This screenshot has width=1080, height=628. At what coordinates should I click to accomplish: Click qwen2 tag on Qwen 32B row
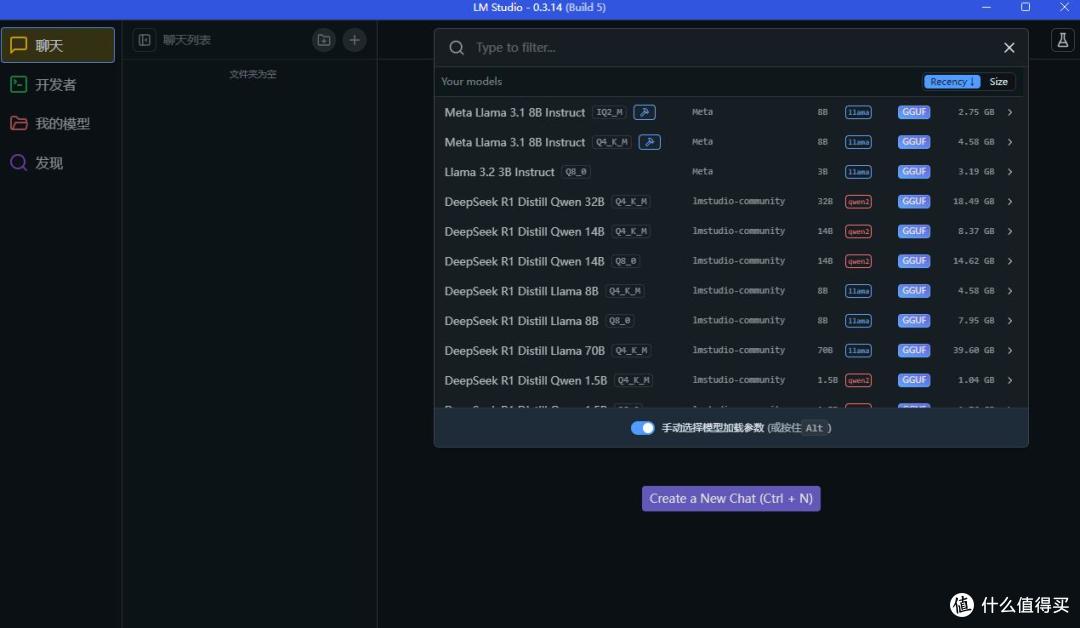(858, 201)
